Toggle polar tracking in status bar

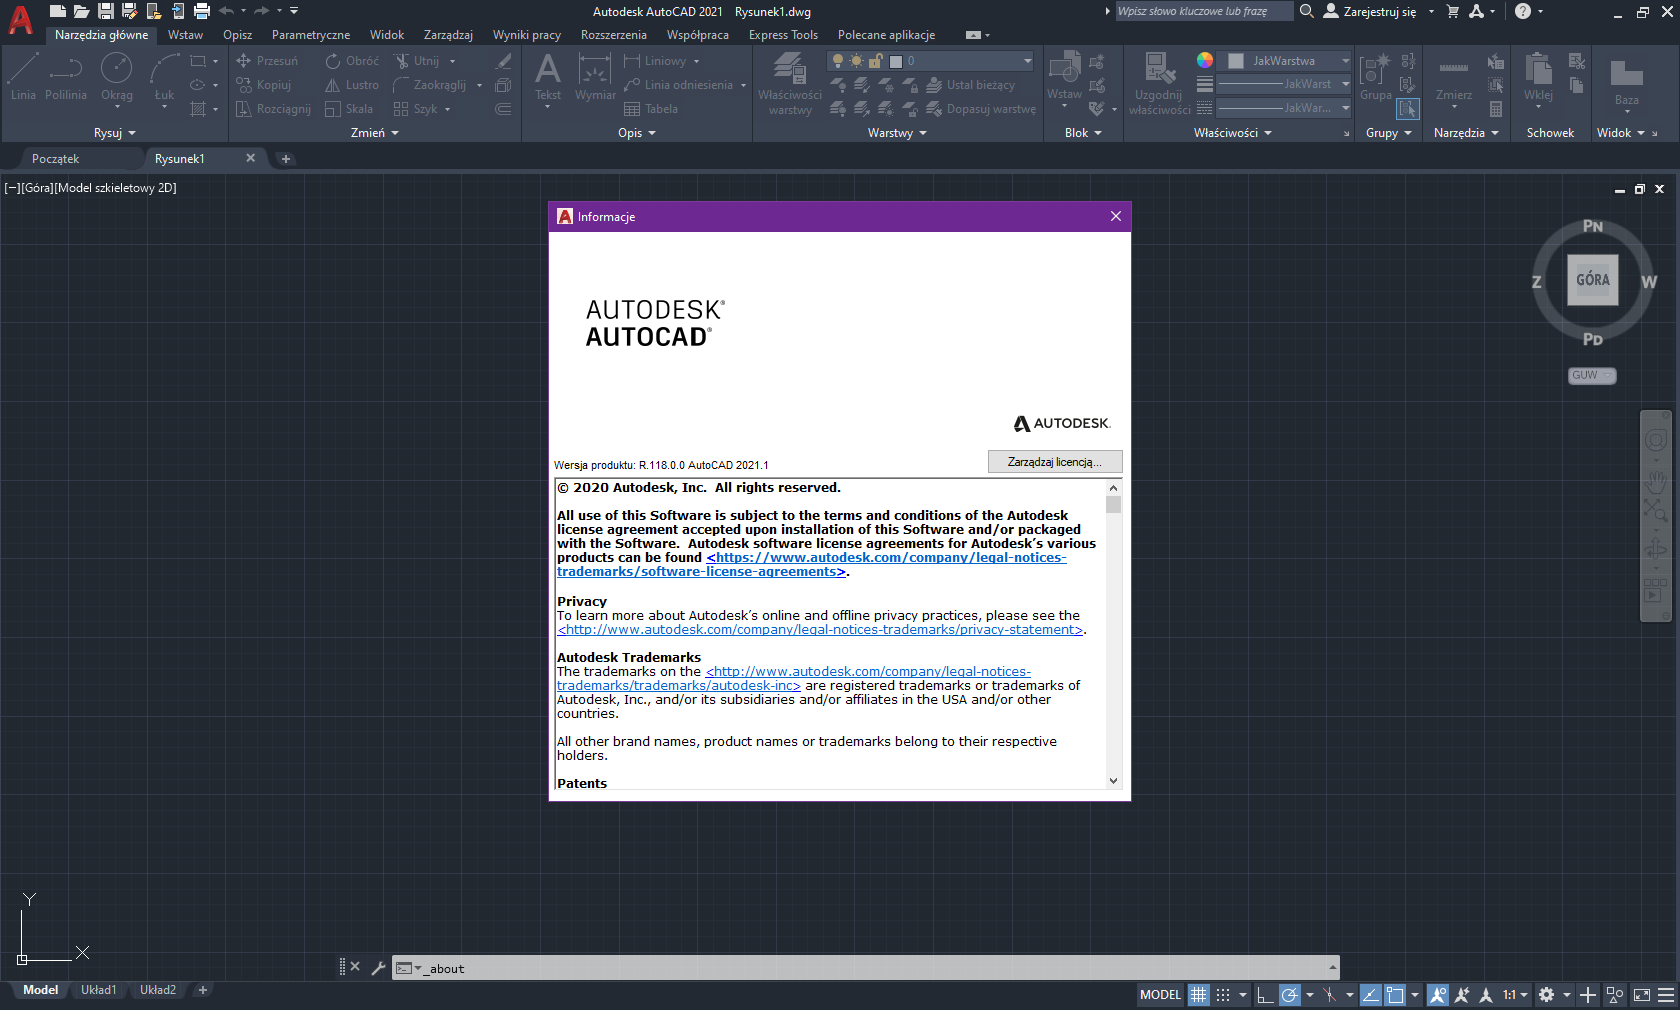(x=1290, y=995)
